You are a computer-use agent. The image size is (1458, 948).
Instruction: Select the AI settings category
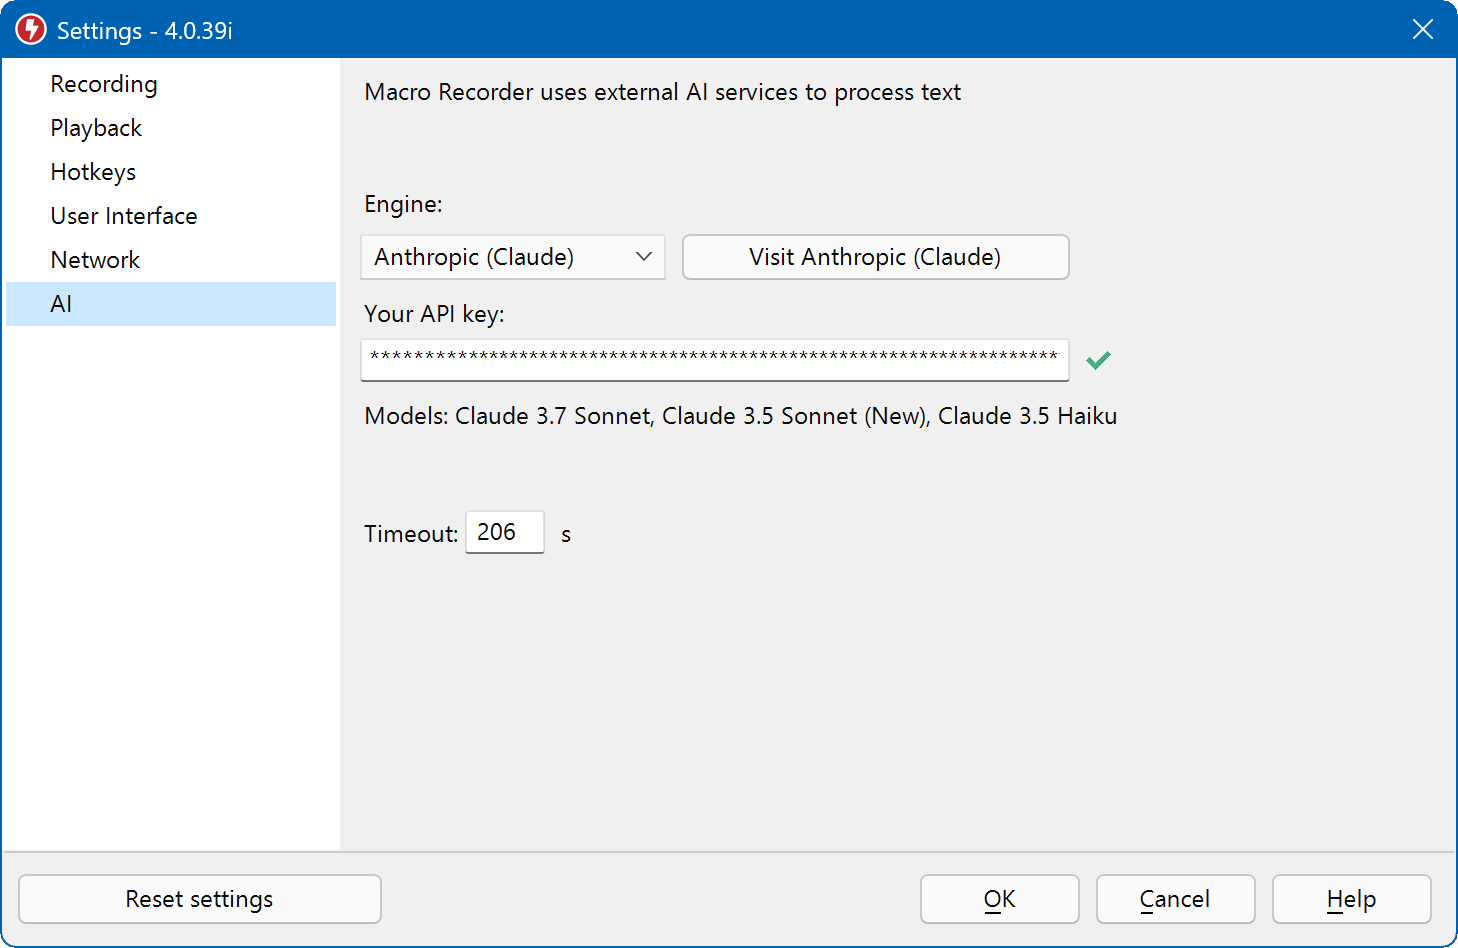pos(61,304)
